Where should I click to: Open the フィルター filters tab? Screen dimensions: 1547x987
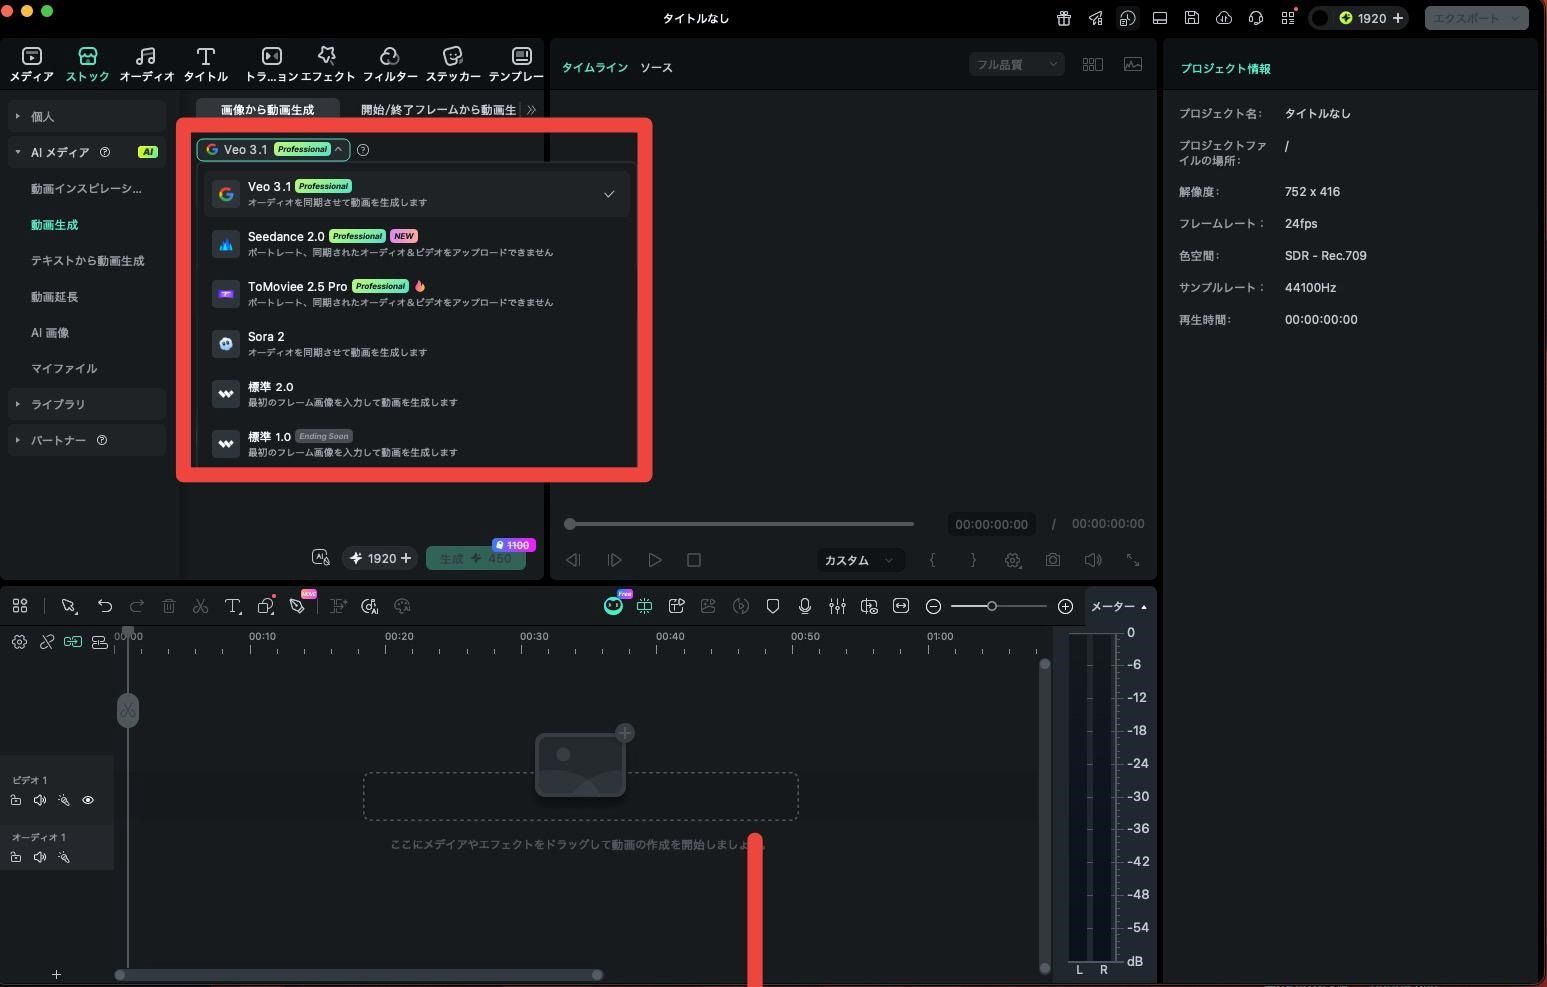(x=390, y=64)
